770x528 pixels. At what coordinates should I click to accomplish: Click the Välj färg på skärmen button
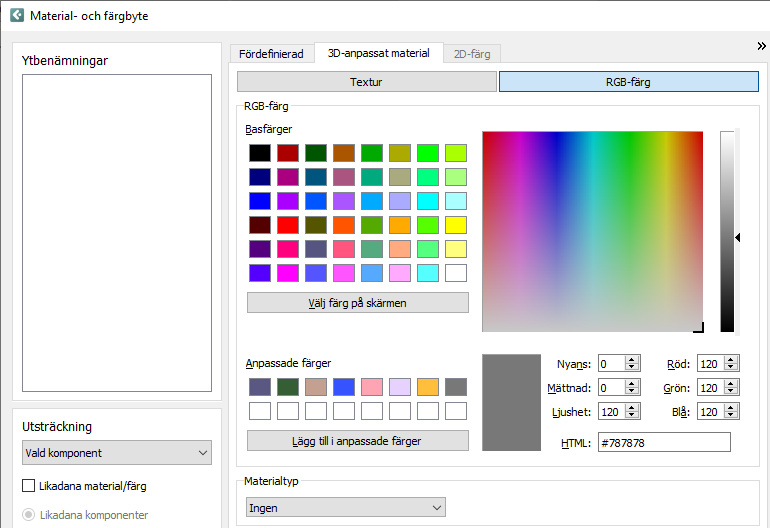pos(357,302)
